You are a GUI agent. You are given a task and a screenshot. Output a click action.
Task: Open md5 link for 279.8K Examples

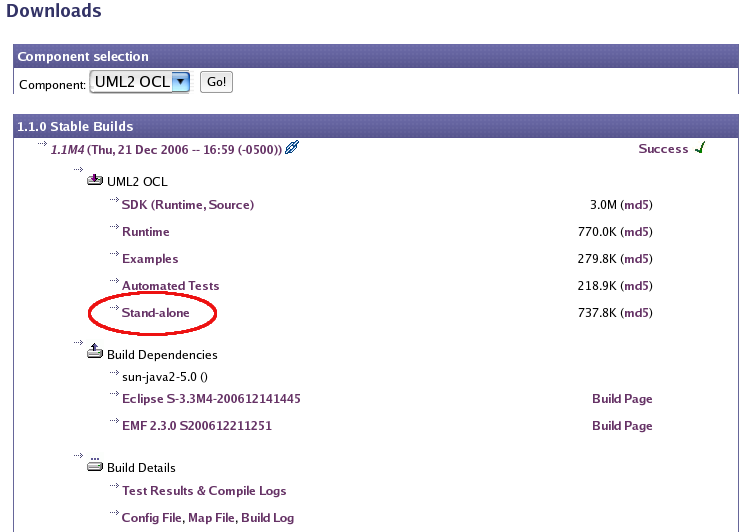tap(636, 259)
